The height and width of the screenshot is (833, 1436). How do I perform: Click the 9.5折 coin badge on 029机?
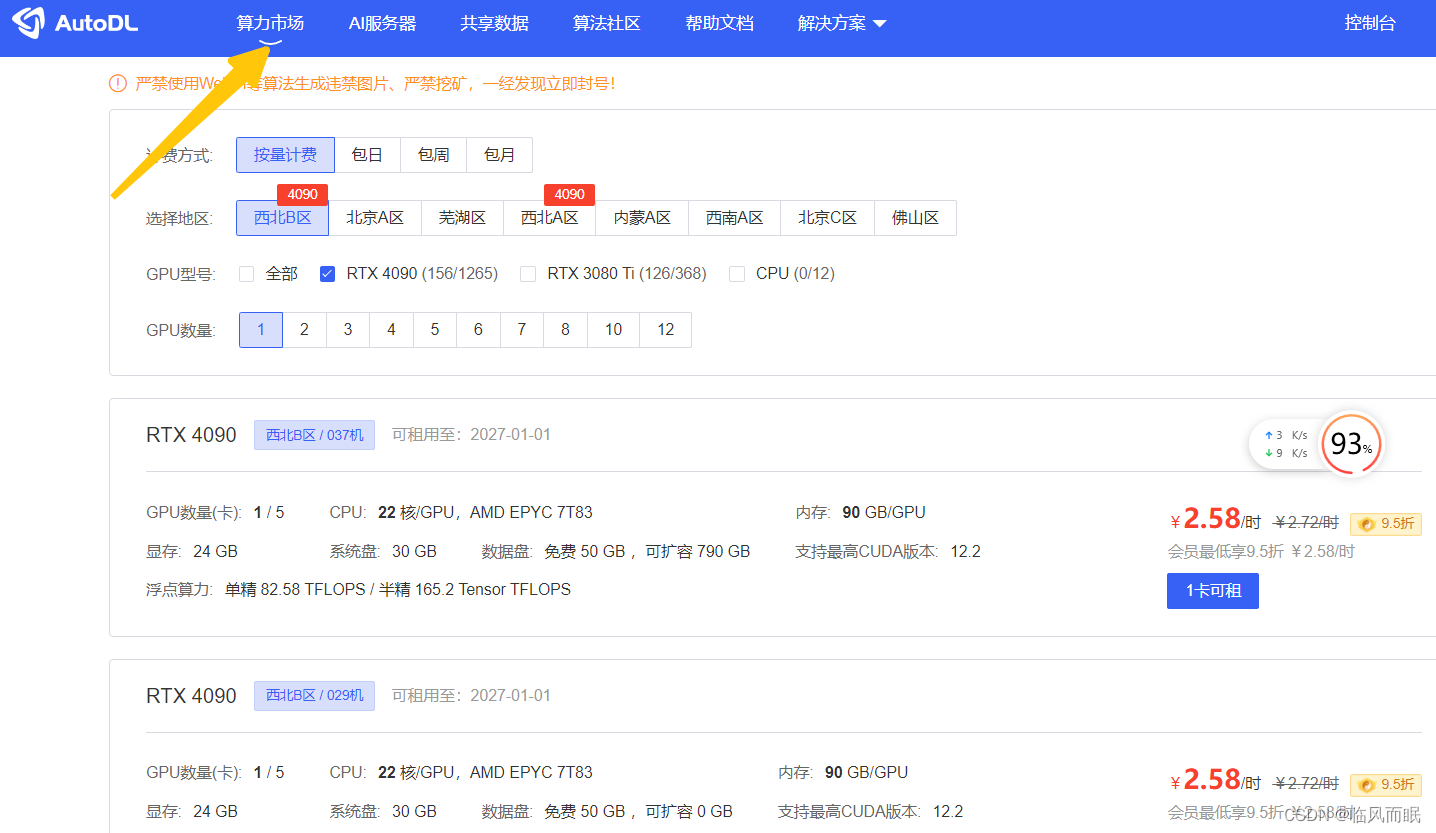tap(1386, 784)
